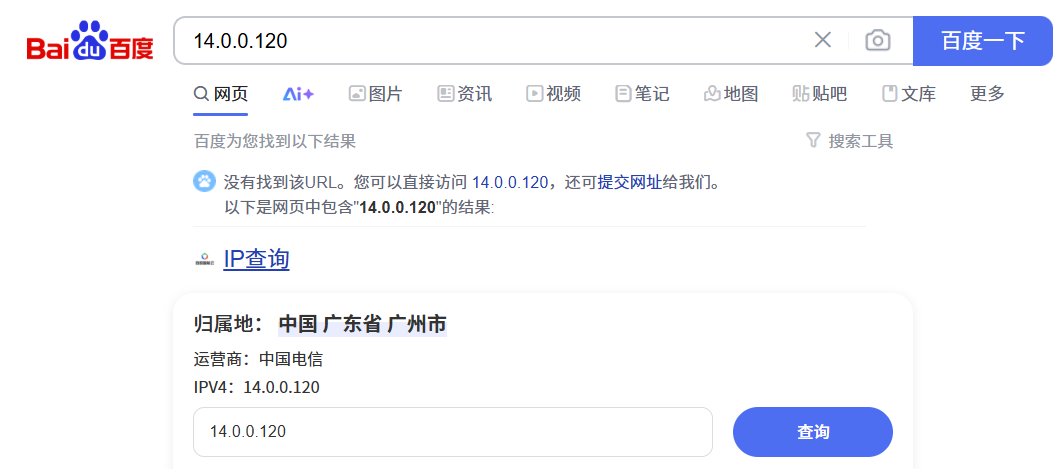Click the 归属地 label
The image size is (1060, 469).
pyautogui.click(x=226, y=324)
